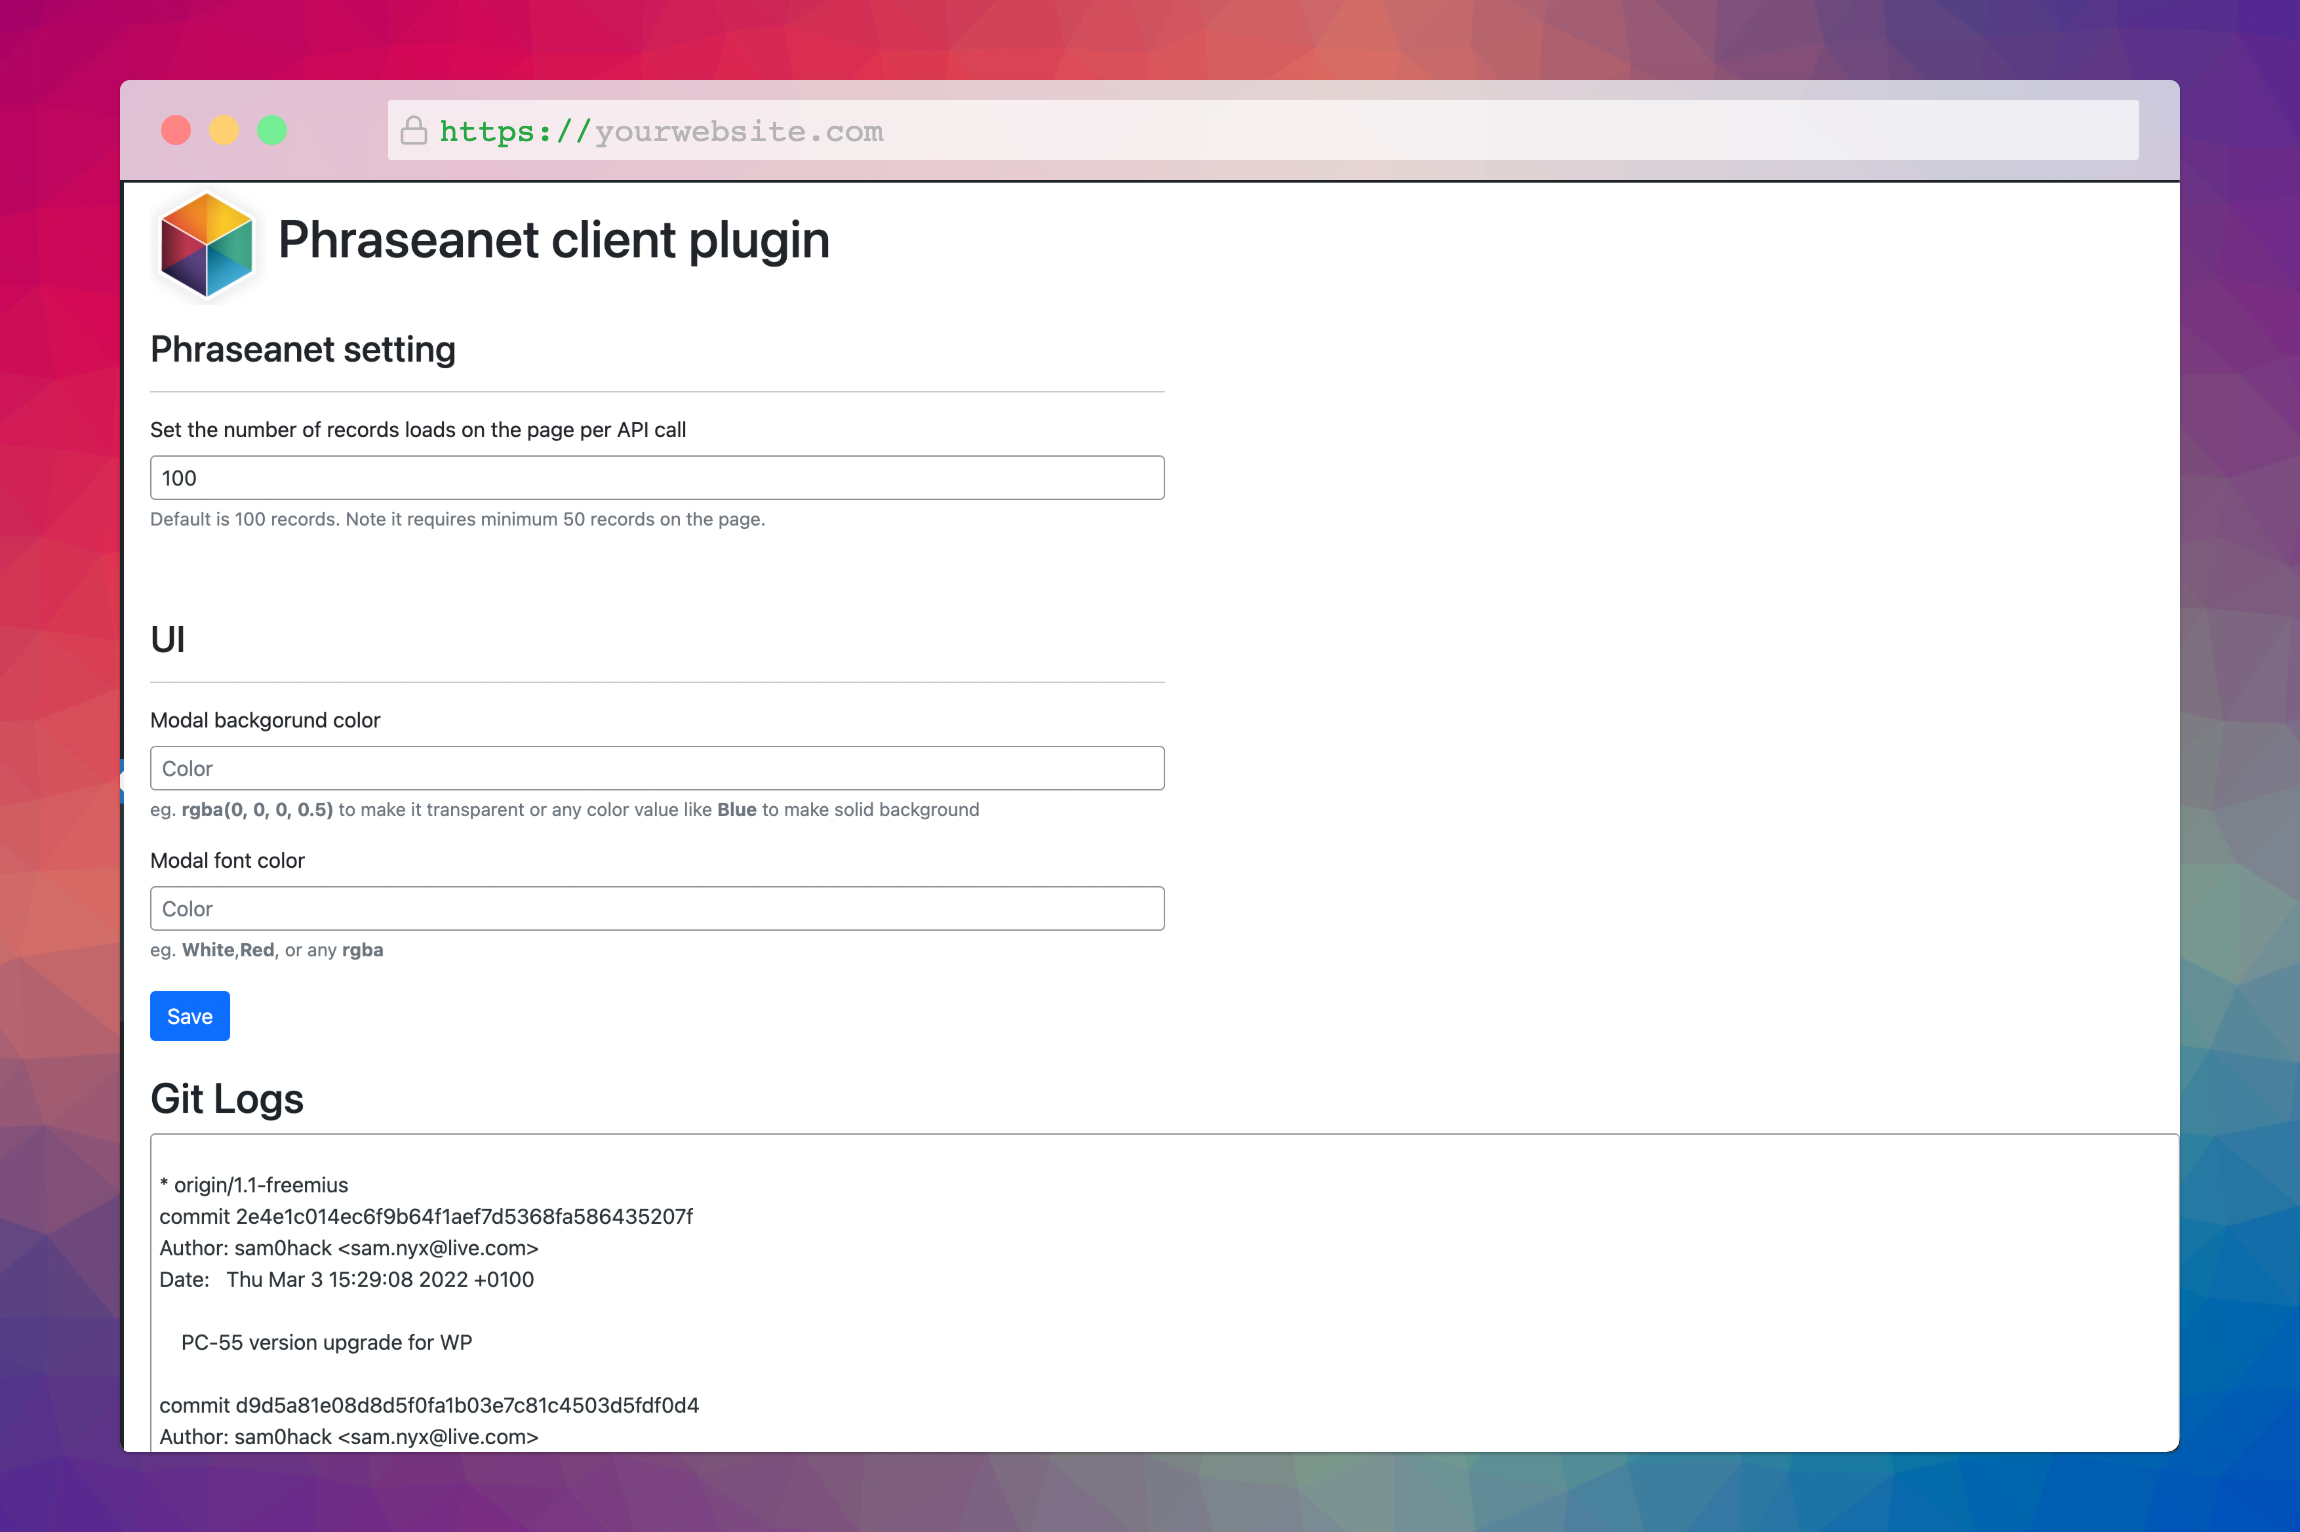Click the last 'Author: sam0hack' line at bottom

349,1437
